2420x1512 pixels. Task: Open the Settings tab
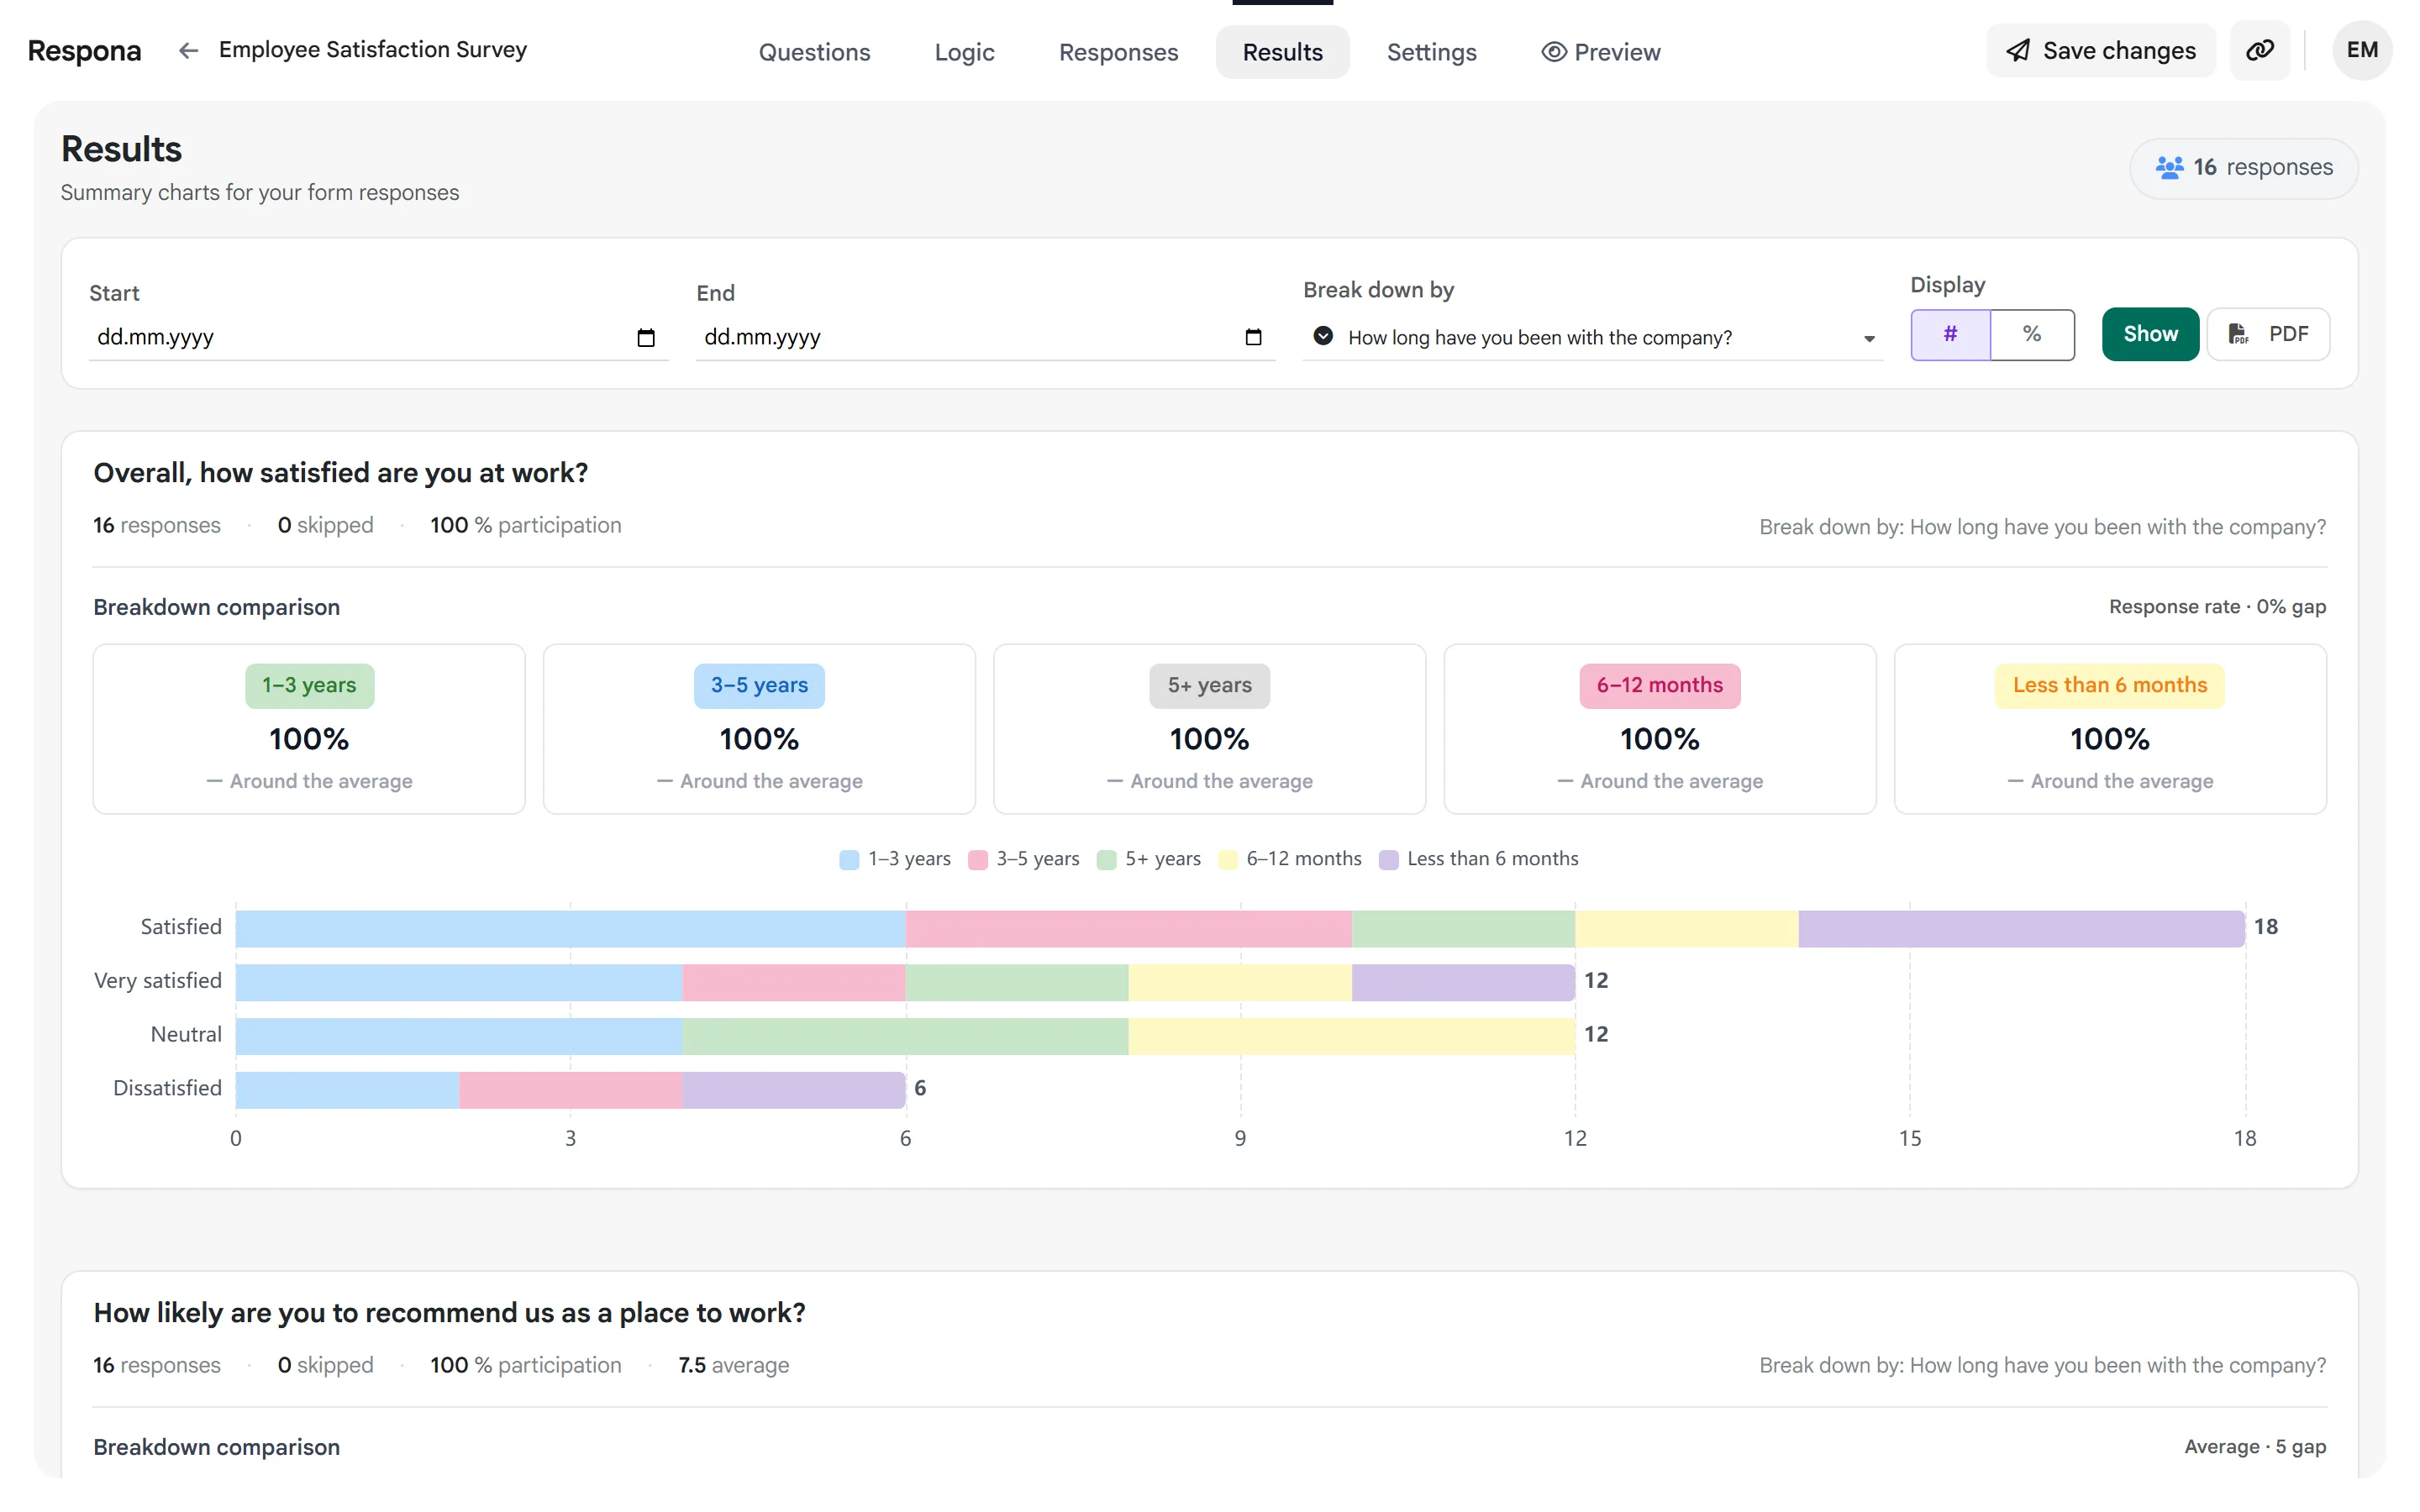pyautogui.click(x=1431, y=52)
